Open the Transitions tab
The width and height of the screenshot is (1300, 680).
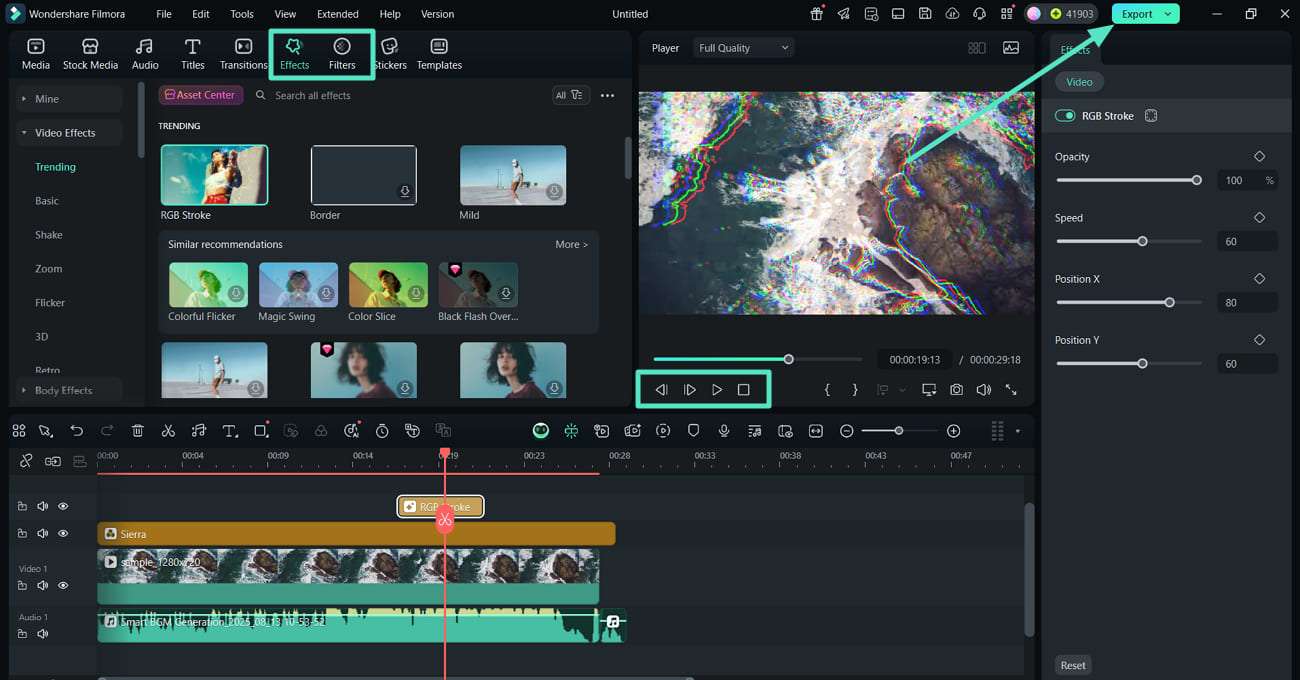(243, 54)
